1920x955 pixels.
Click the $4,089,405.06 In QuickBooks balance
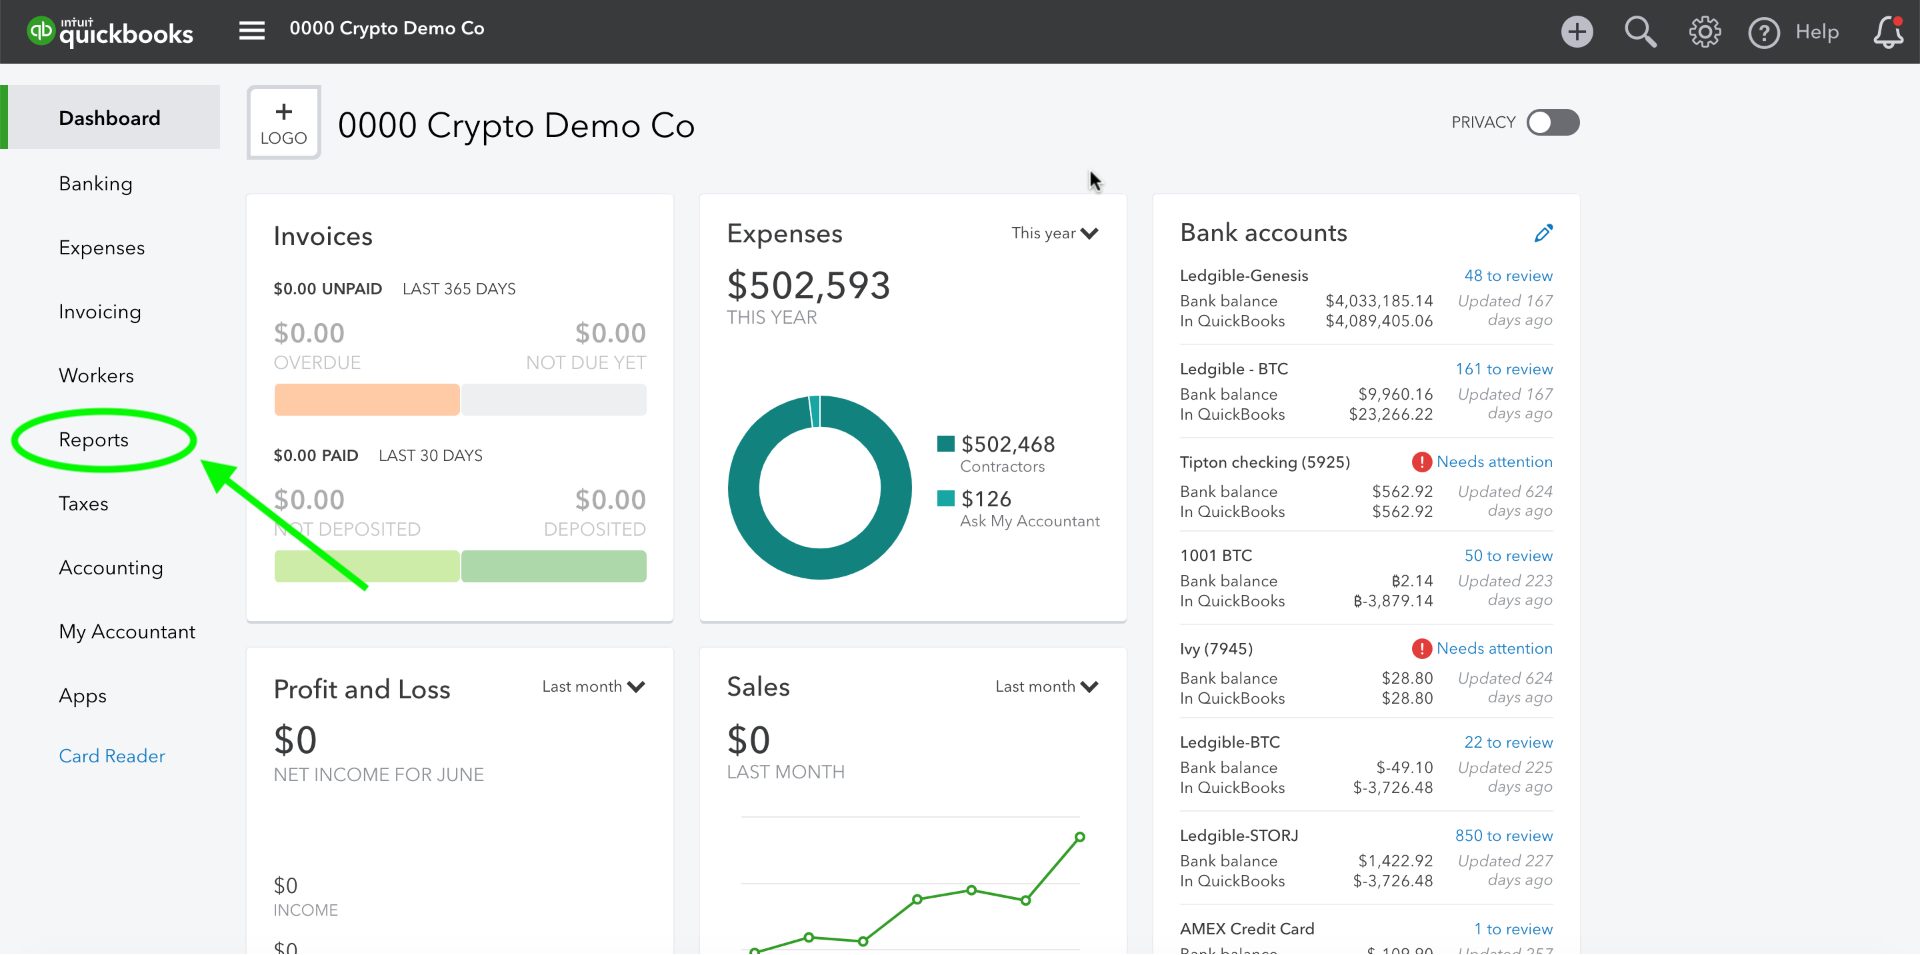pos(1379,321)
